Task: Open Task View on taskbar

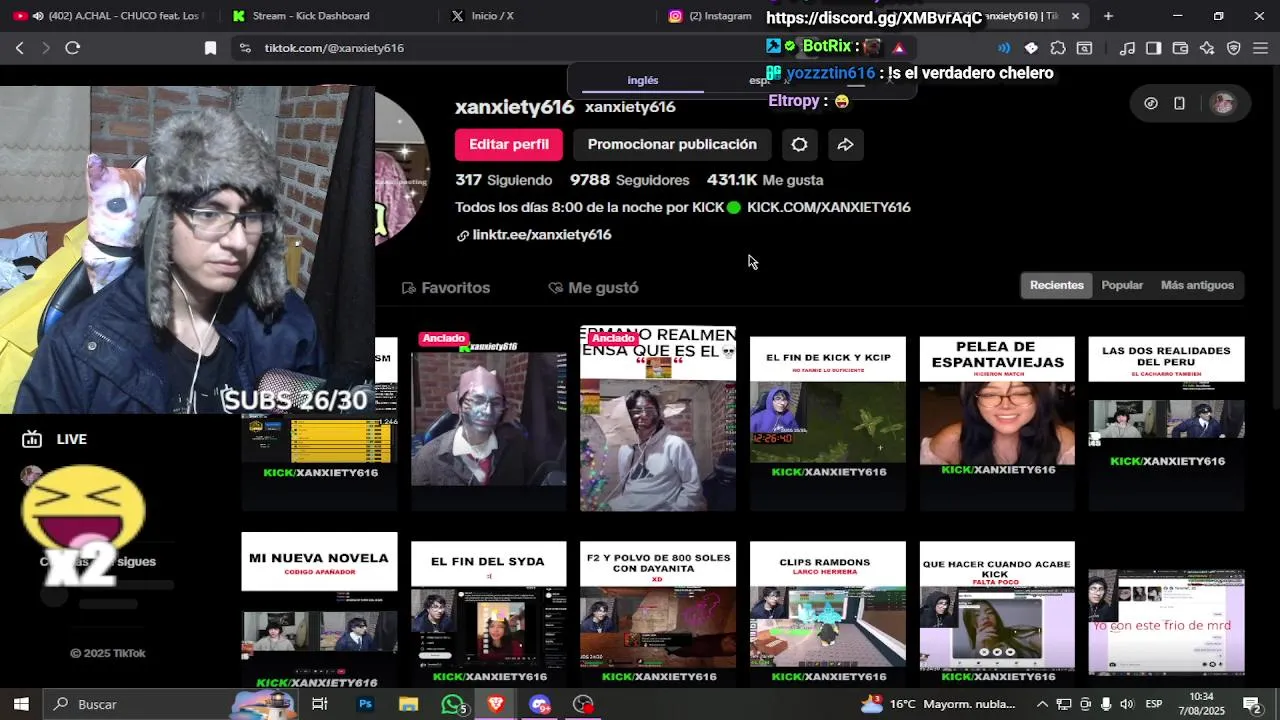Action: click(x=320, y=704)
